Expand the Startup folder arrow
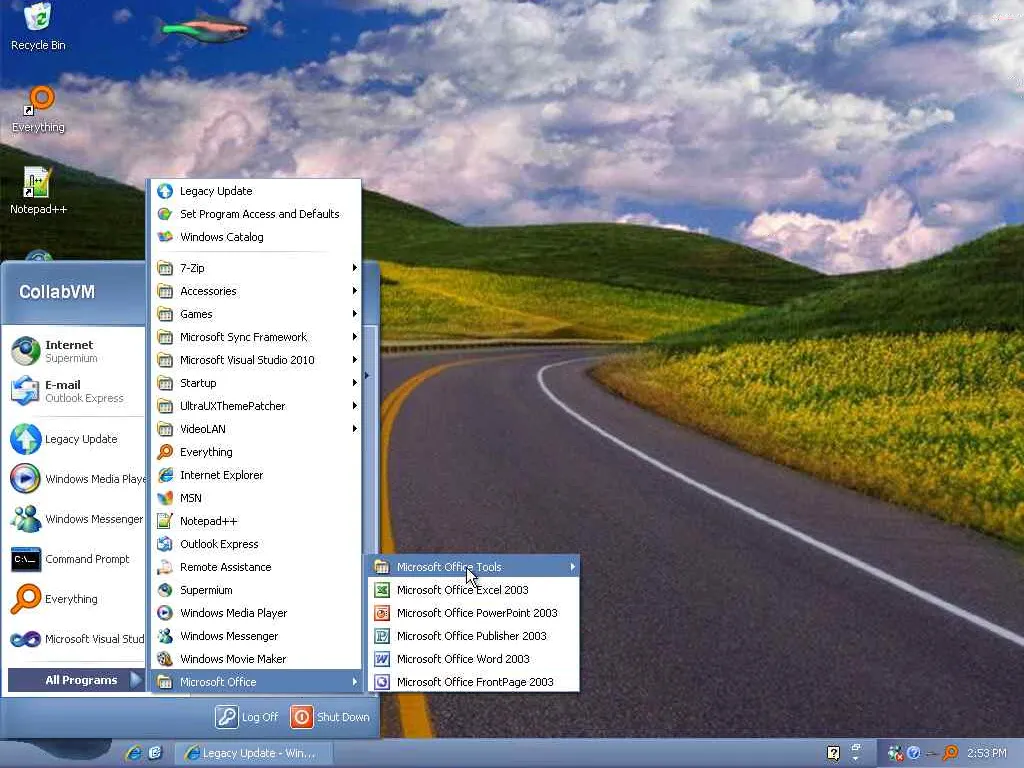This screenshot has height=768, width=1024. (355, 383)
